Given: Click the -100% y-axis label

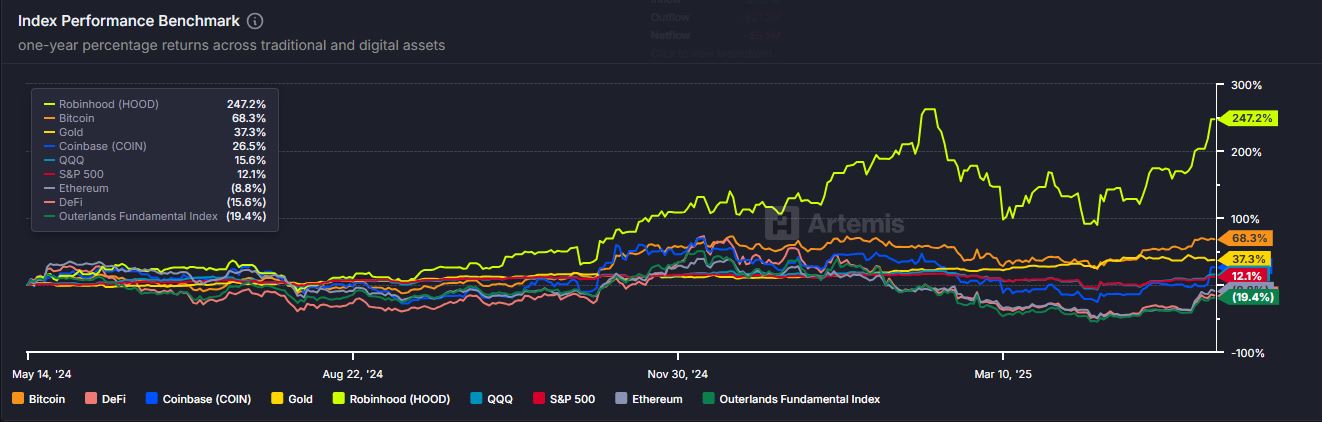Looking at the screenshot, I should (x=1249, y=353).
